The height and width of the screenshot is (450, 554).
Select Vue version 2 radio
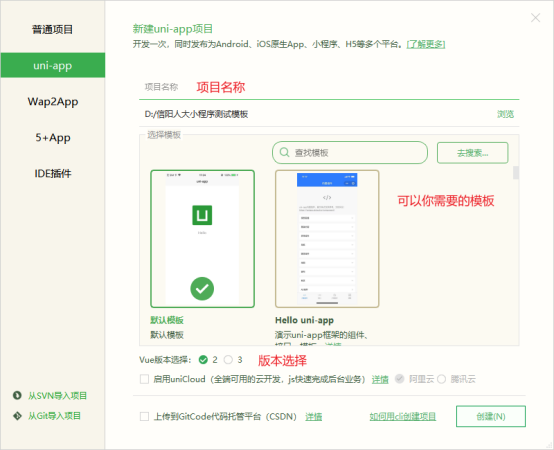point(203,360)
